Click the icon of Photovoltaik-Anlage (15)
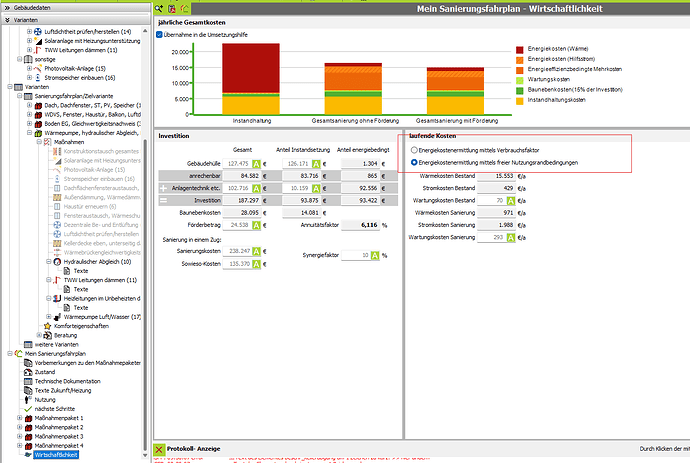 click(38, 69)
